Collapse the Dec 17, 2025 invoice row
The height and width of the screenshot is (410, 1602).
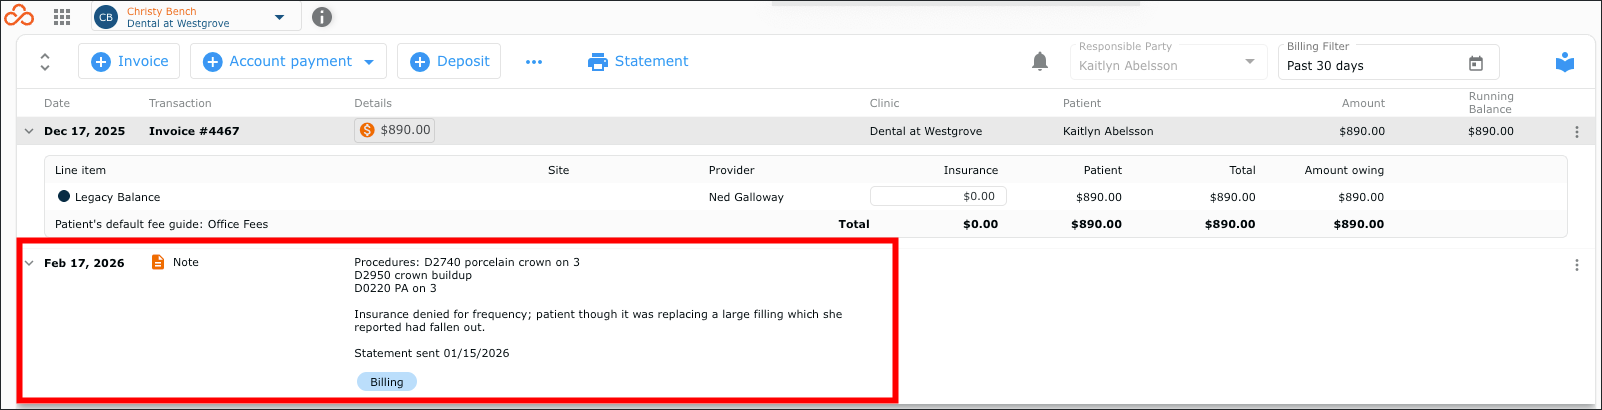[x=29, y=131]
